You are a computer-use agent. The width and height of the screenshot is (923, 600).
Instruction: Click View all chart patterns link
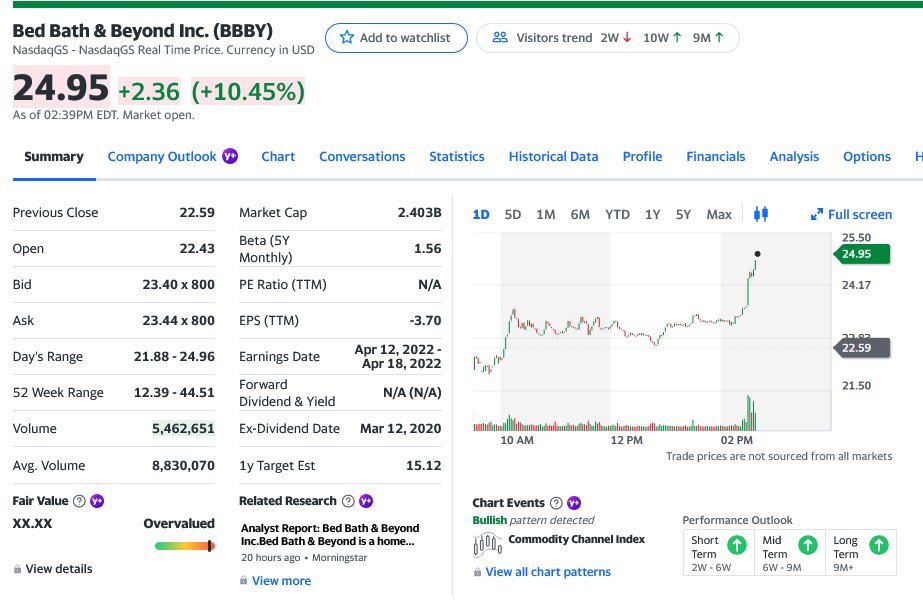pos(548,572)
